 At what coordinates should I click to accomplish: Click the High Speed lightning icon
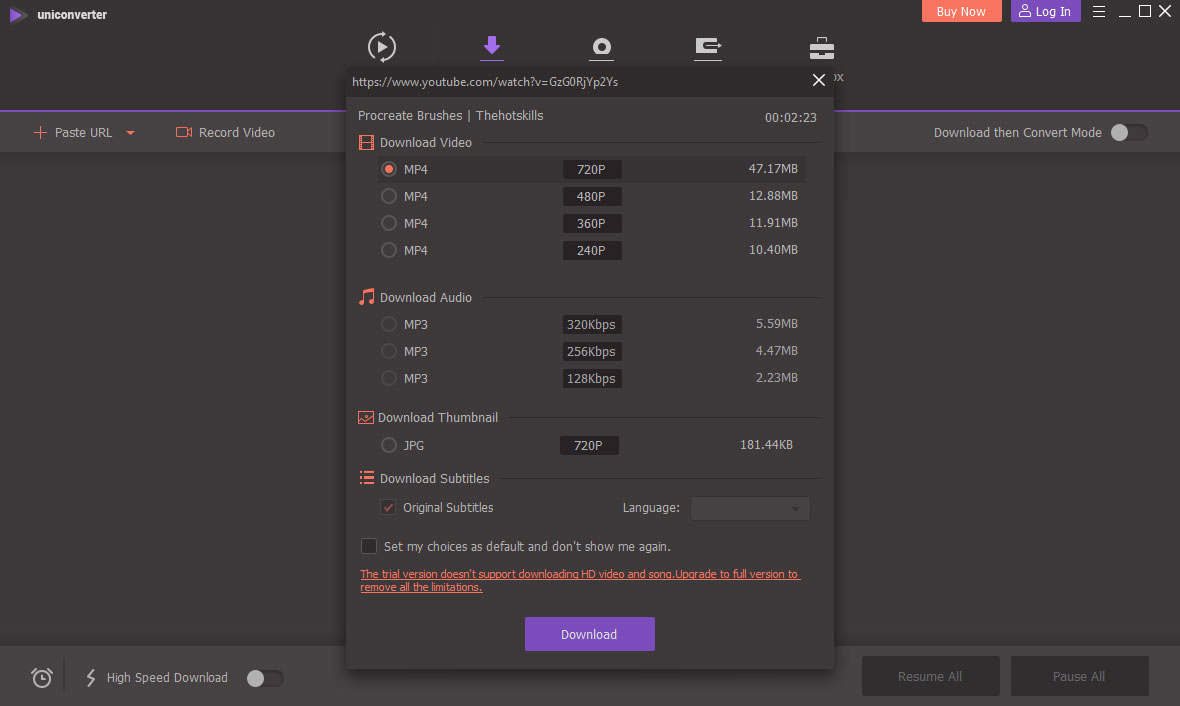[x=90, y=678]
